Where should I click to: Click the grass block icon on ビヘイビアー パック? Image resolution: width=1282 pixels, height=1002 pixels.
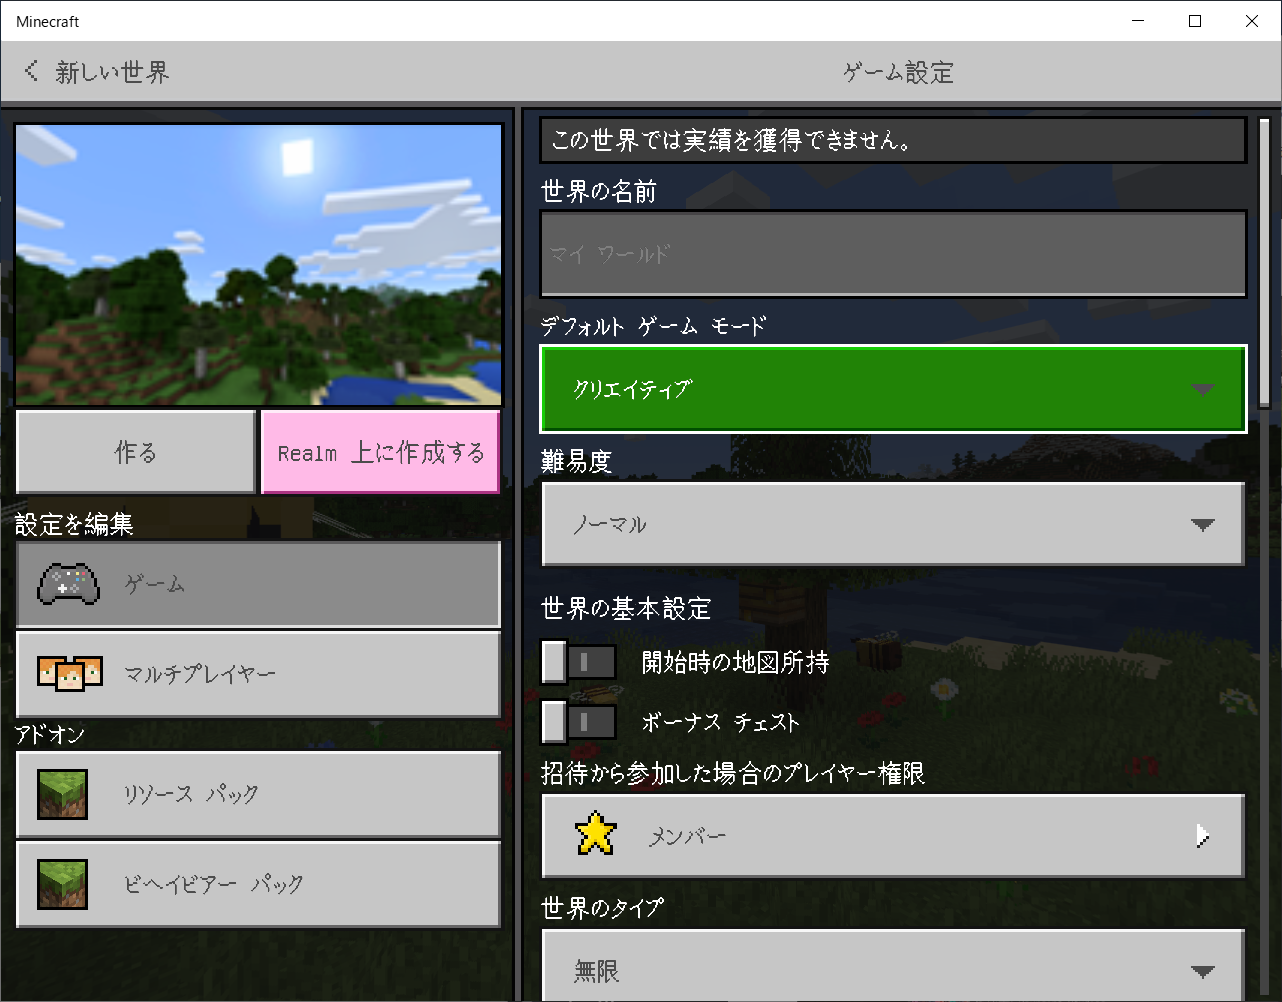point(62,884)
